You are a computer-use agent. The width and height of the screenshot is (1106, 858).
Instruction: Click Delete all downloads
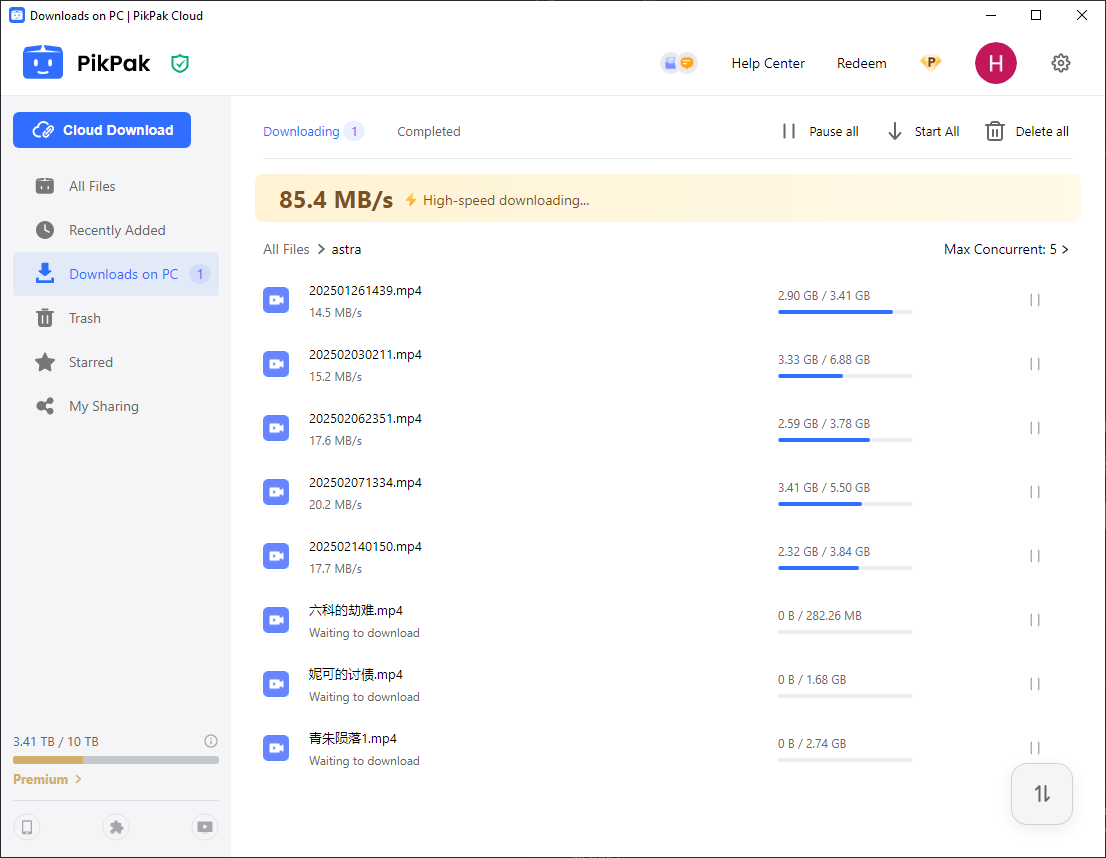tap(1027, 131)
